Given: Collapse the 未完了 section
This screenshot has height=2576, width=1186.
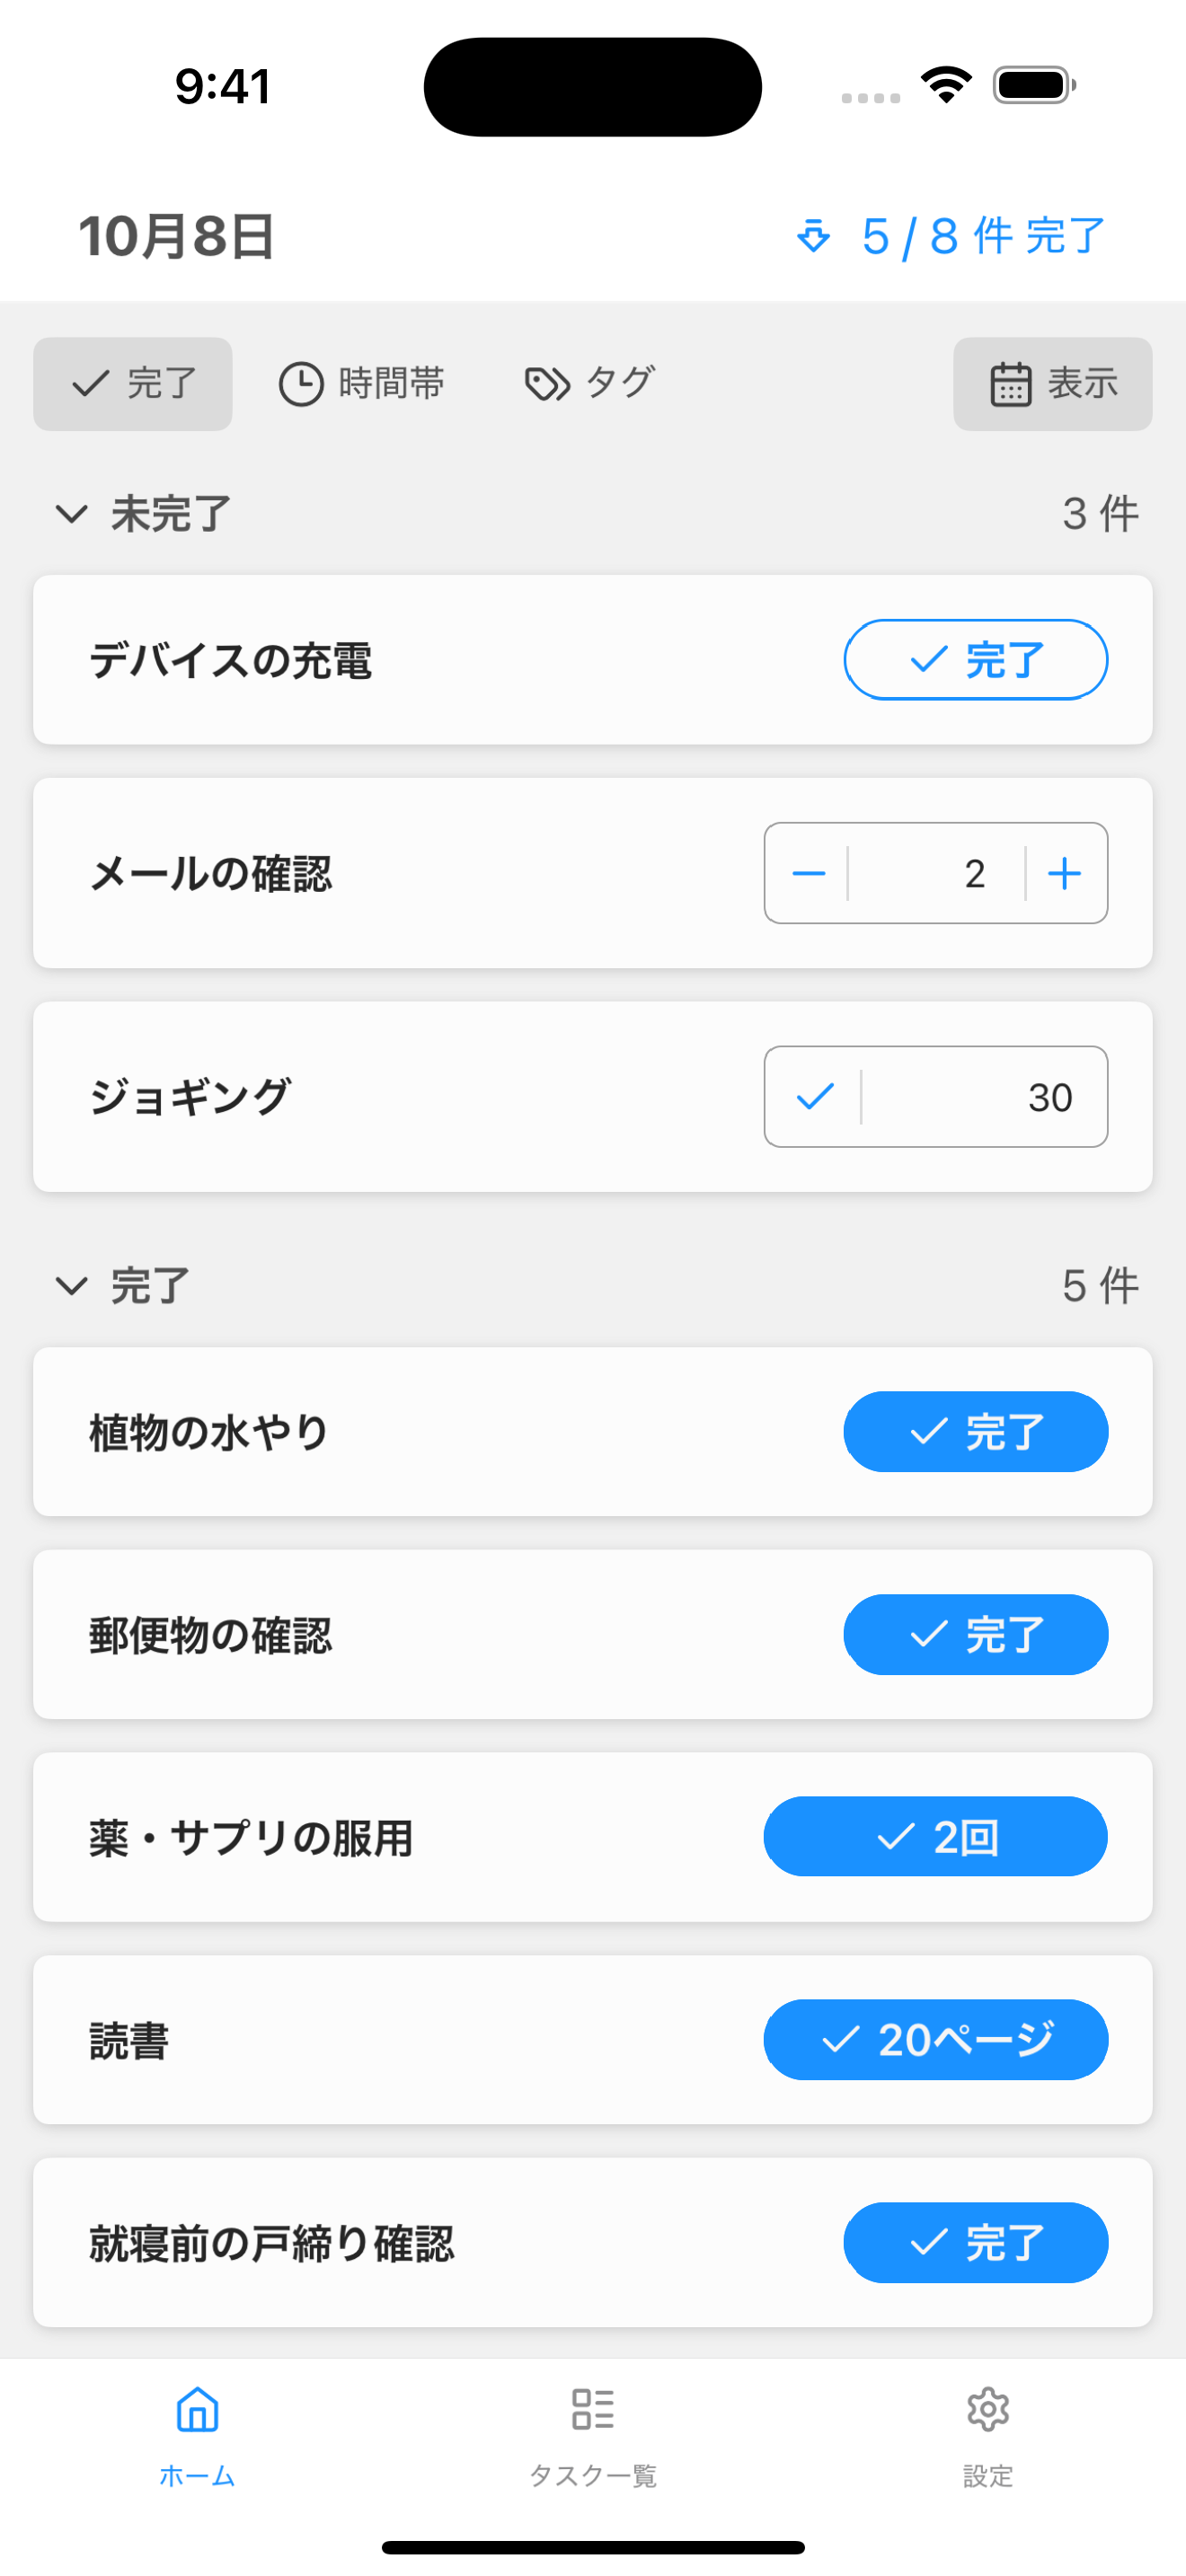Looking at the screenshot, I should pyautogui.click(x=72, y=514).
